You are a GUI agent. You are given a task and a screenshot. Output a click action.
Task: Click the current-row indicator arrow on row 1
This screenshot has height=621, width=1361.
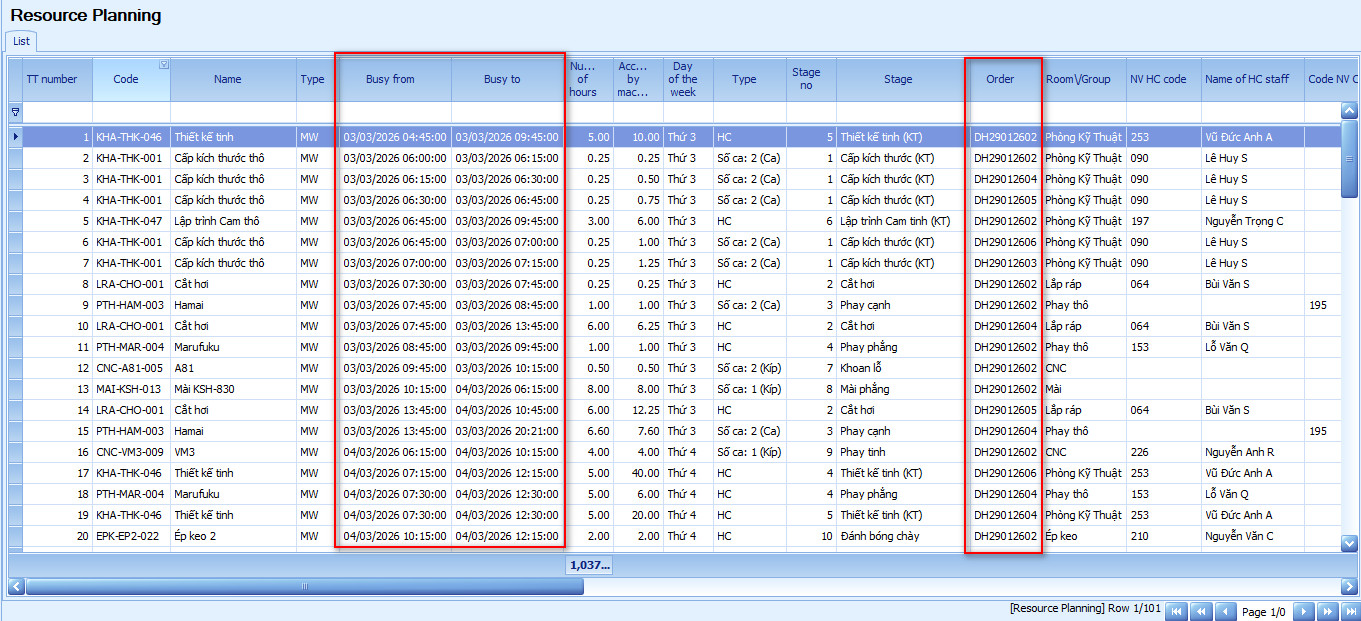pyautogui.click(x=15, y=137)
